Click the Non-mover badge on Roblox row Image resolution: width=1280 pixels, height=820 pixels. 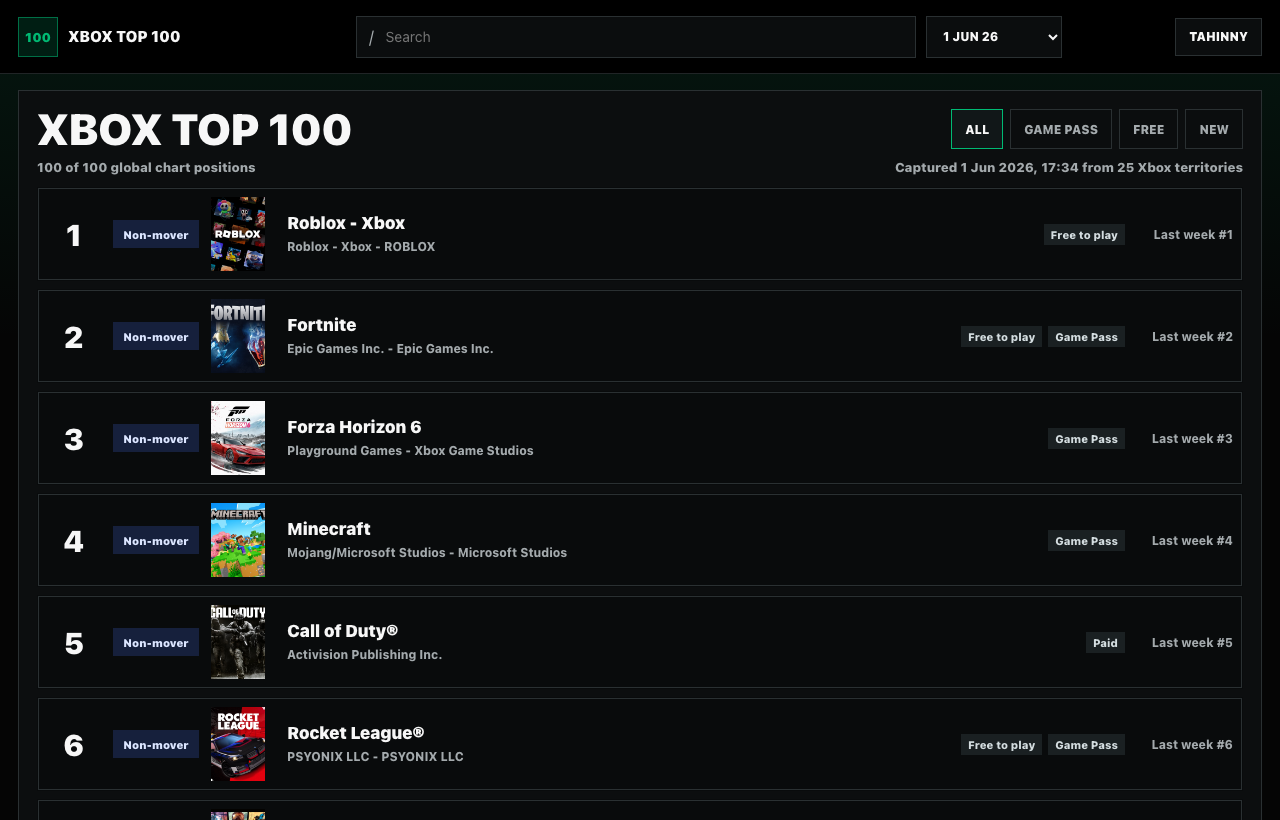156,234
